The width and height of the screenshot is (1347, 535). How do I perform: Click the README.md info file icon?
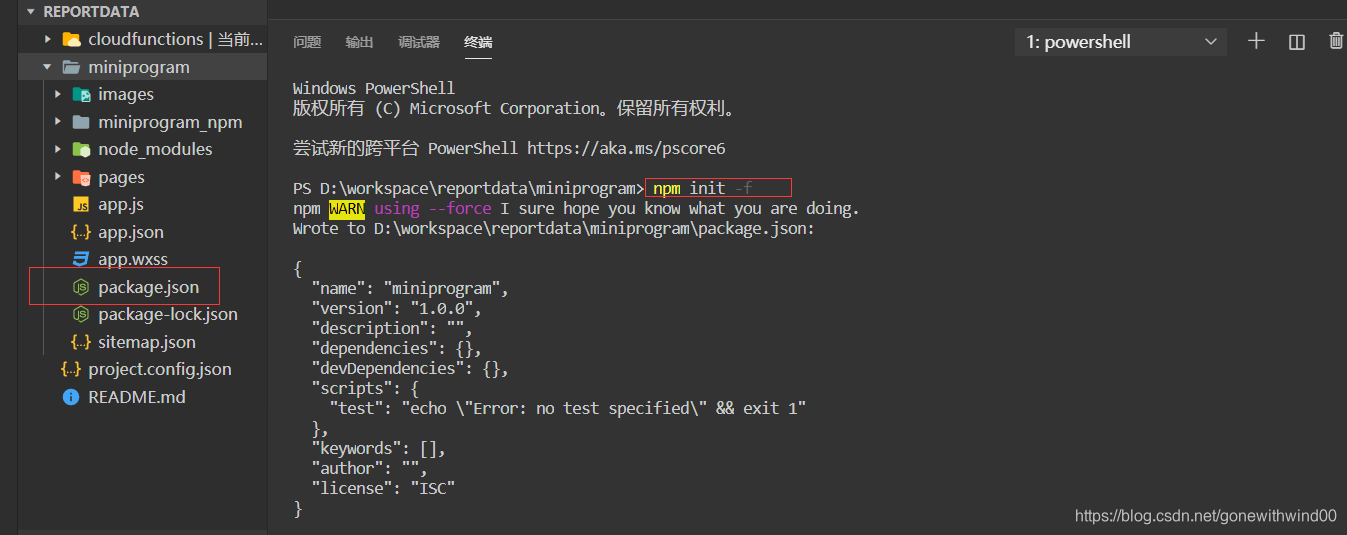click(x=71, y=397)
